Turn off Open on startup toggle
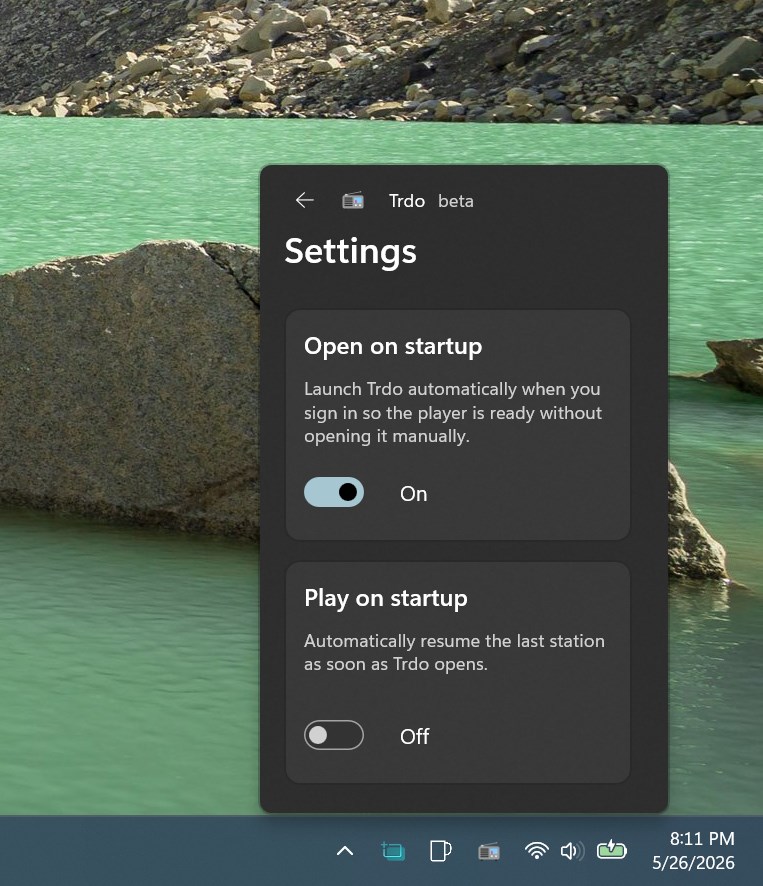This screenshot has height=886, width=763. click(333, 492)
